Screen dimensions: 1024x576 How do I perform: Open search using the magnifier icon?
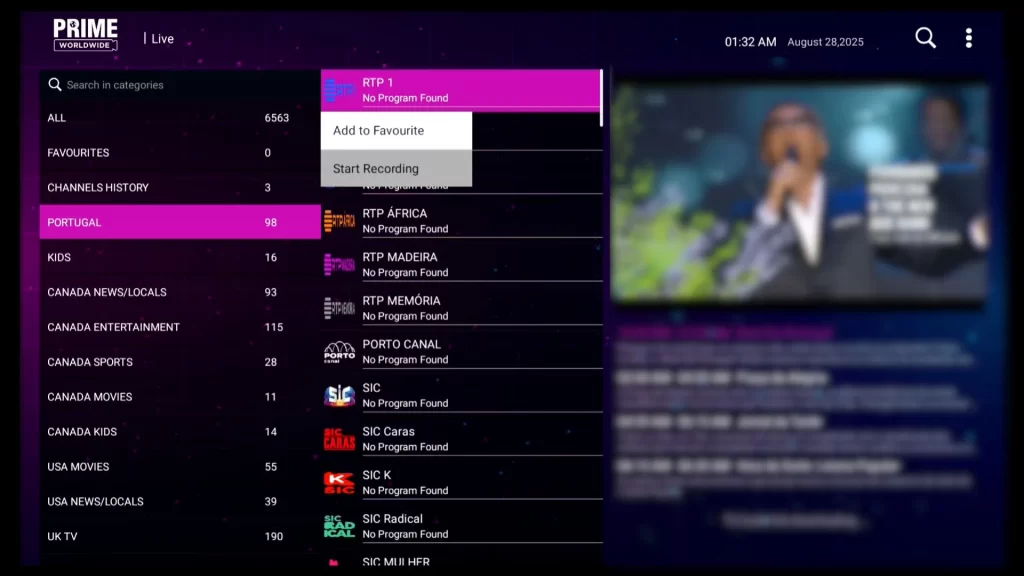click(925, 37)
